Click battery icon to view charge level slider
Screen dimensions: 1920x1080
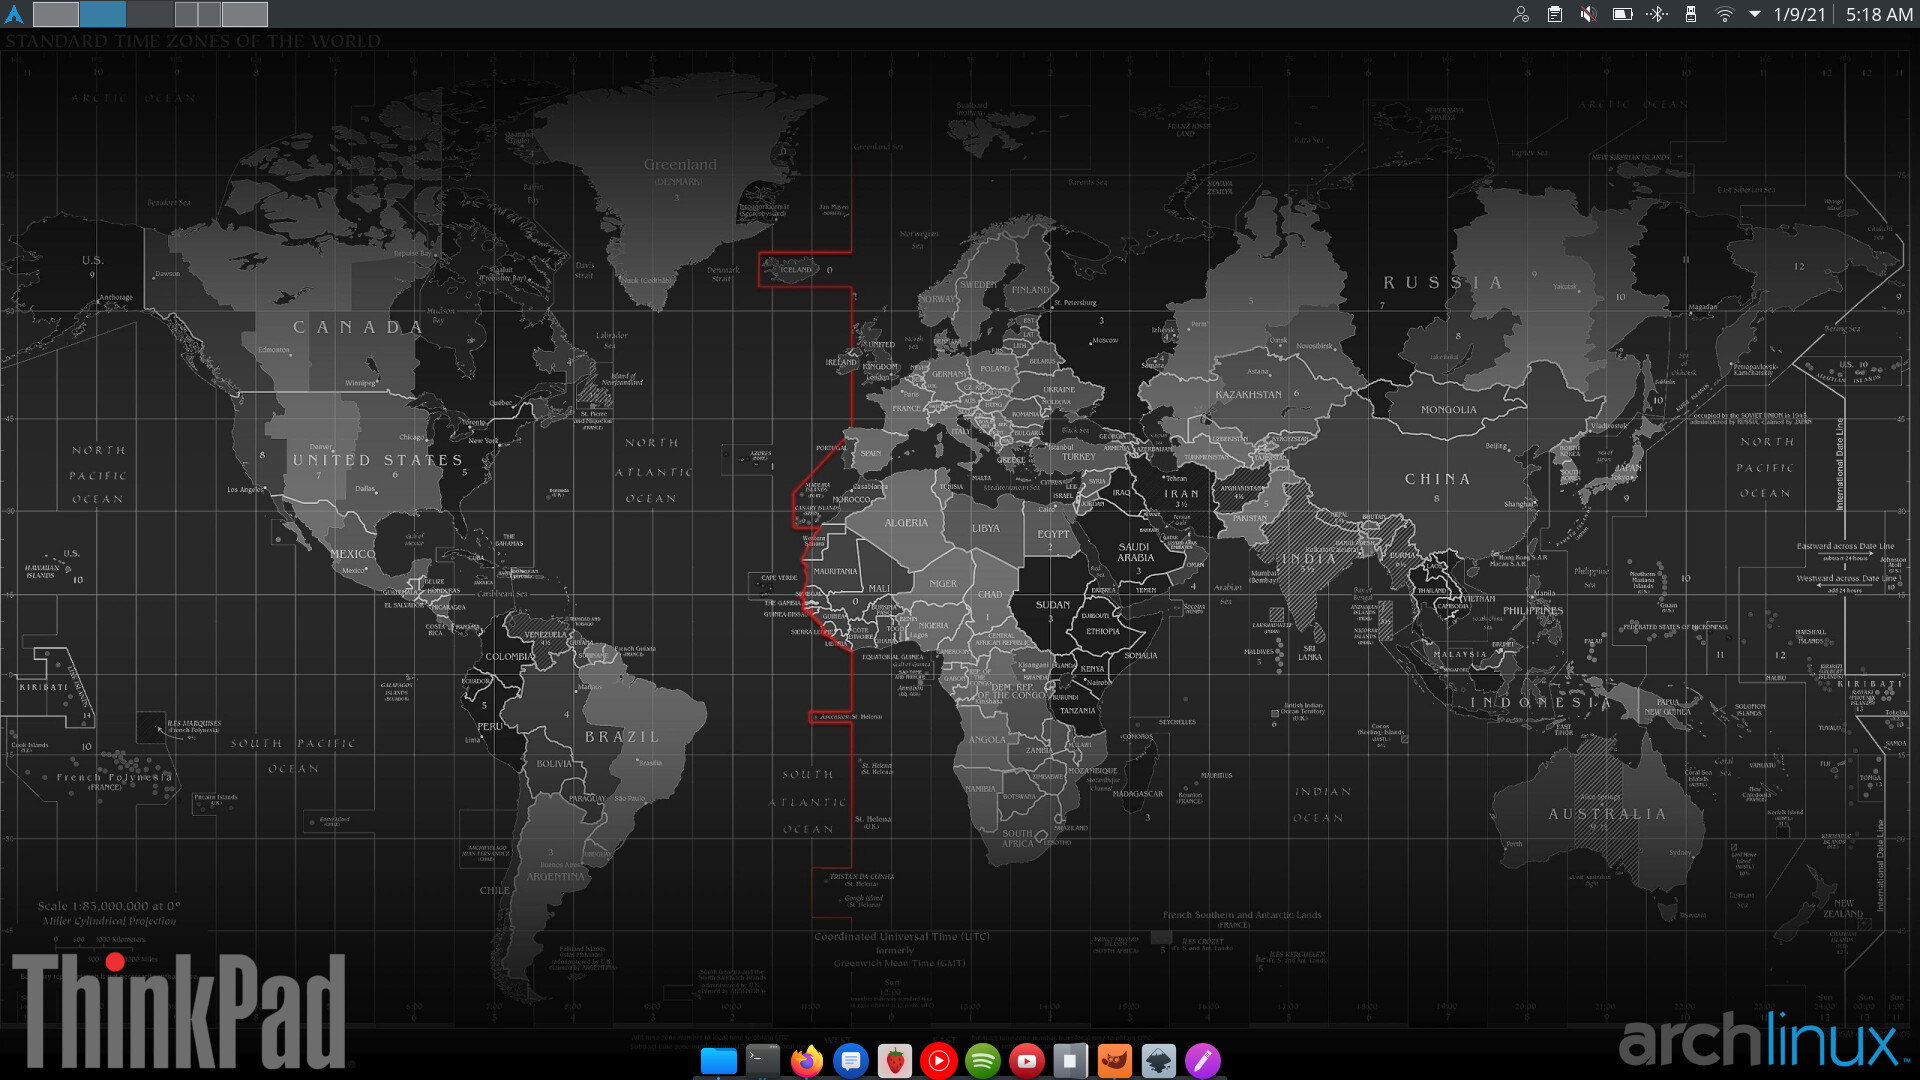pos(1623,14)
